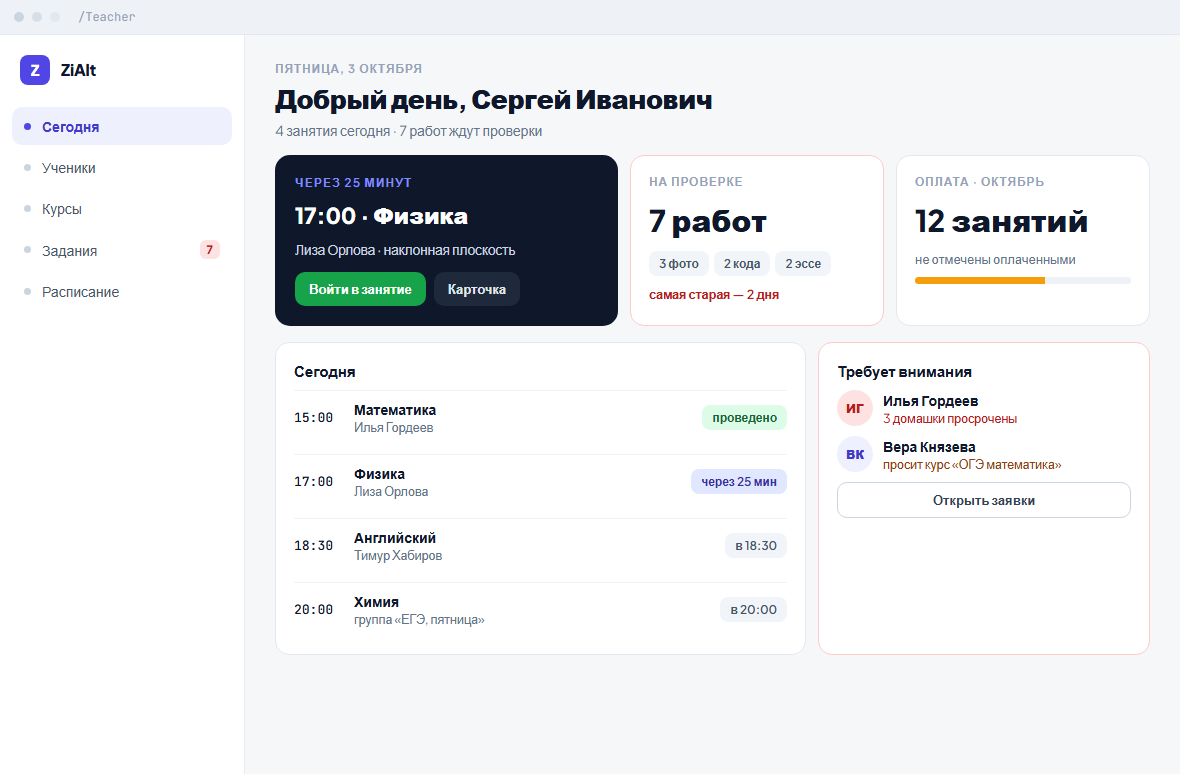Click the 17:00 · Физика heading on dark card
Image resolution: width=1180 pixels, height=774 pixels.
[x=381, y=216]
